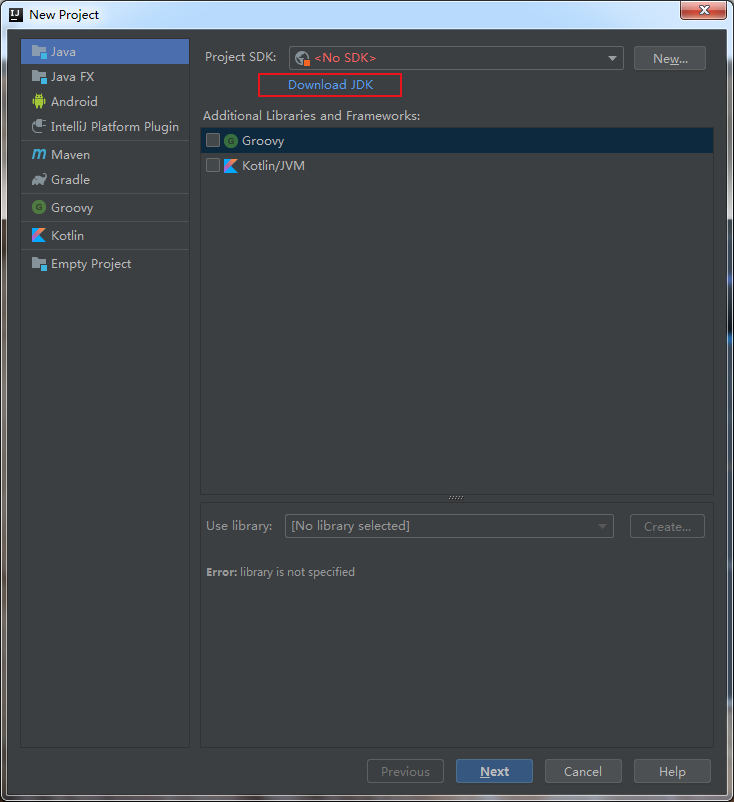The height and width of the screenshot is (802, 734).
Task: Open the Use library dropdown
Action: [449, 526]
